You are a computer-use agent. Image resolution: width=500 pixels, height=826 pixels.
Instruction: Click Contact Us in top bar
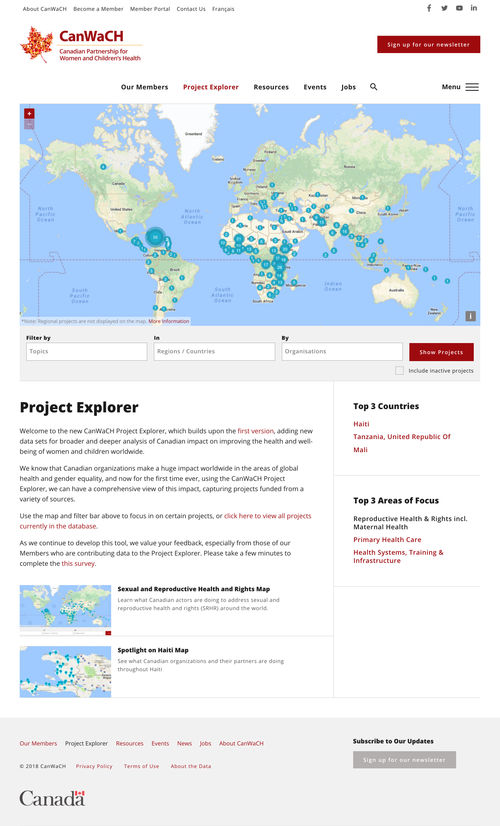tap(191, 9)
